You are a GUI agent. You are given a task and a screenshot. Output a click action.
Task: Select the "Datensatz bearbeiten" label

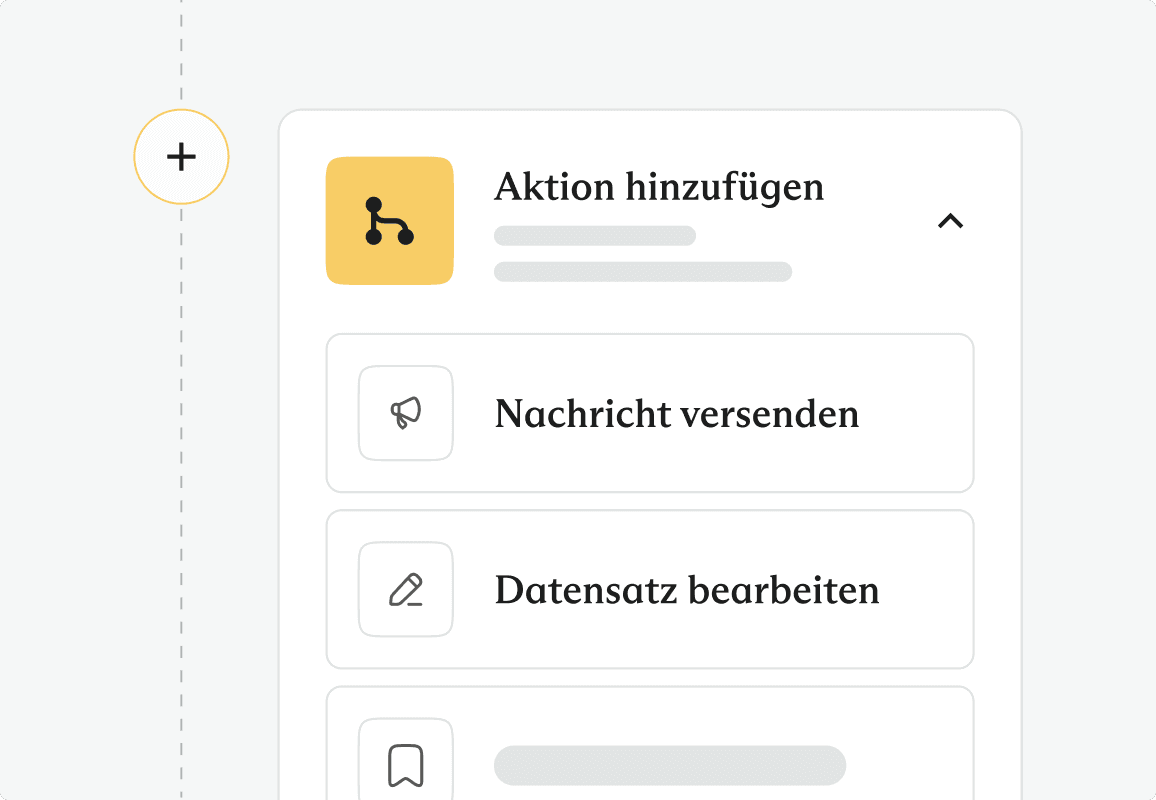686,590
